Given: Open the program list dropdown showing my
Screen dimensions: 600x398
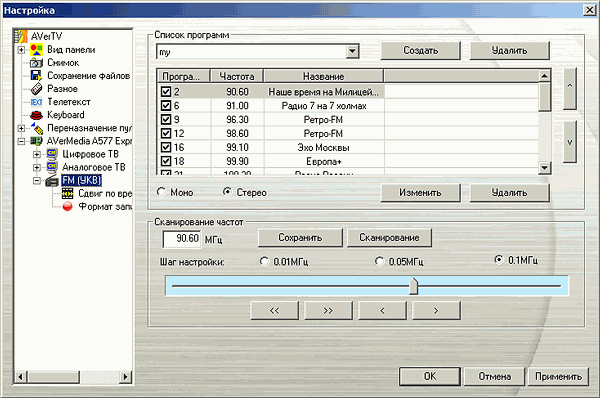Looking at the screenshot, I should (x=352, y=51).
